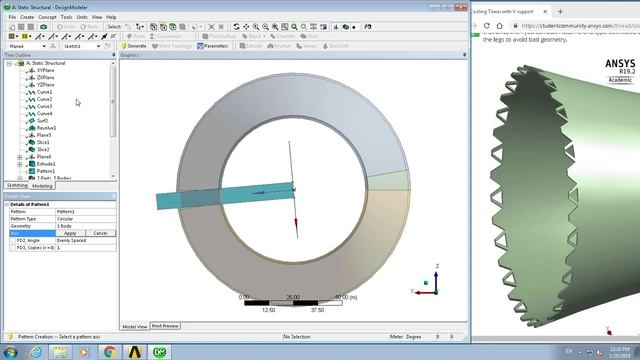640x360 pixels.
Task: Expand the Plane6 tree node
Action: (20, 157)
